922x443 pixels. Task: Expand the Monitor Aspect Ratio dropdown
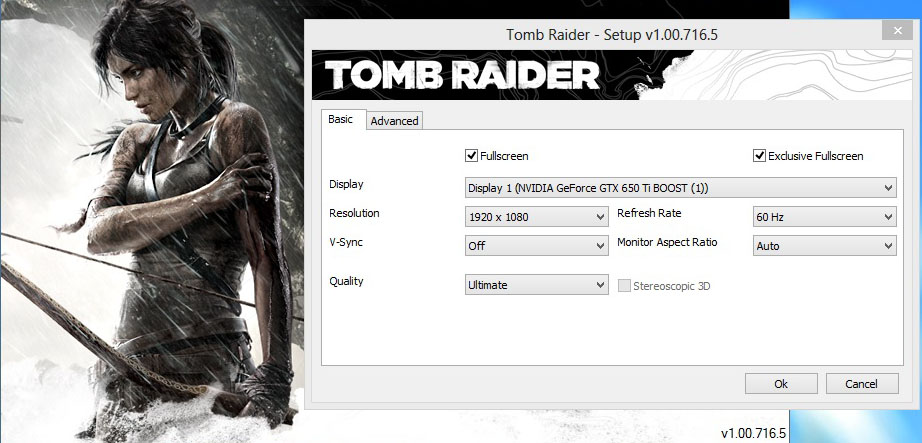pyautogui.click(x=824, y=246)
